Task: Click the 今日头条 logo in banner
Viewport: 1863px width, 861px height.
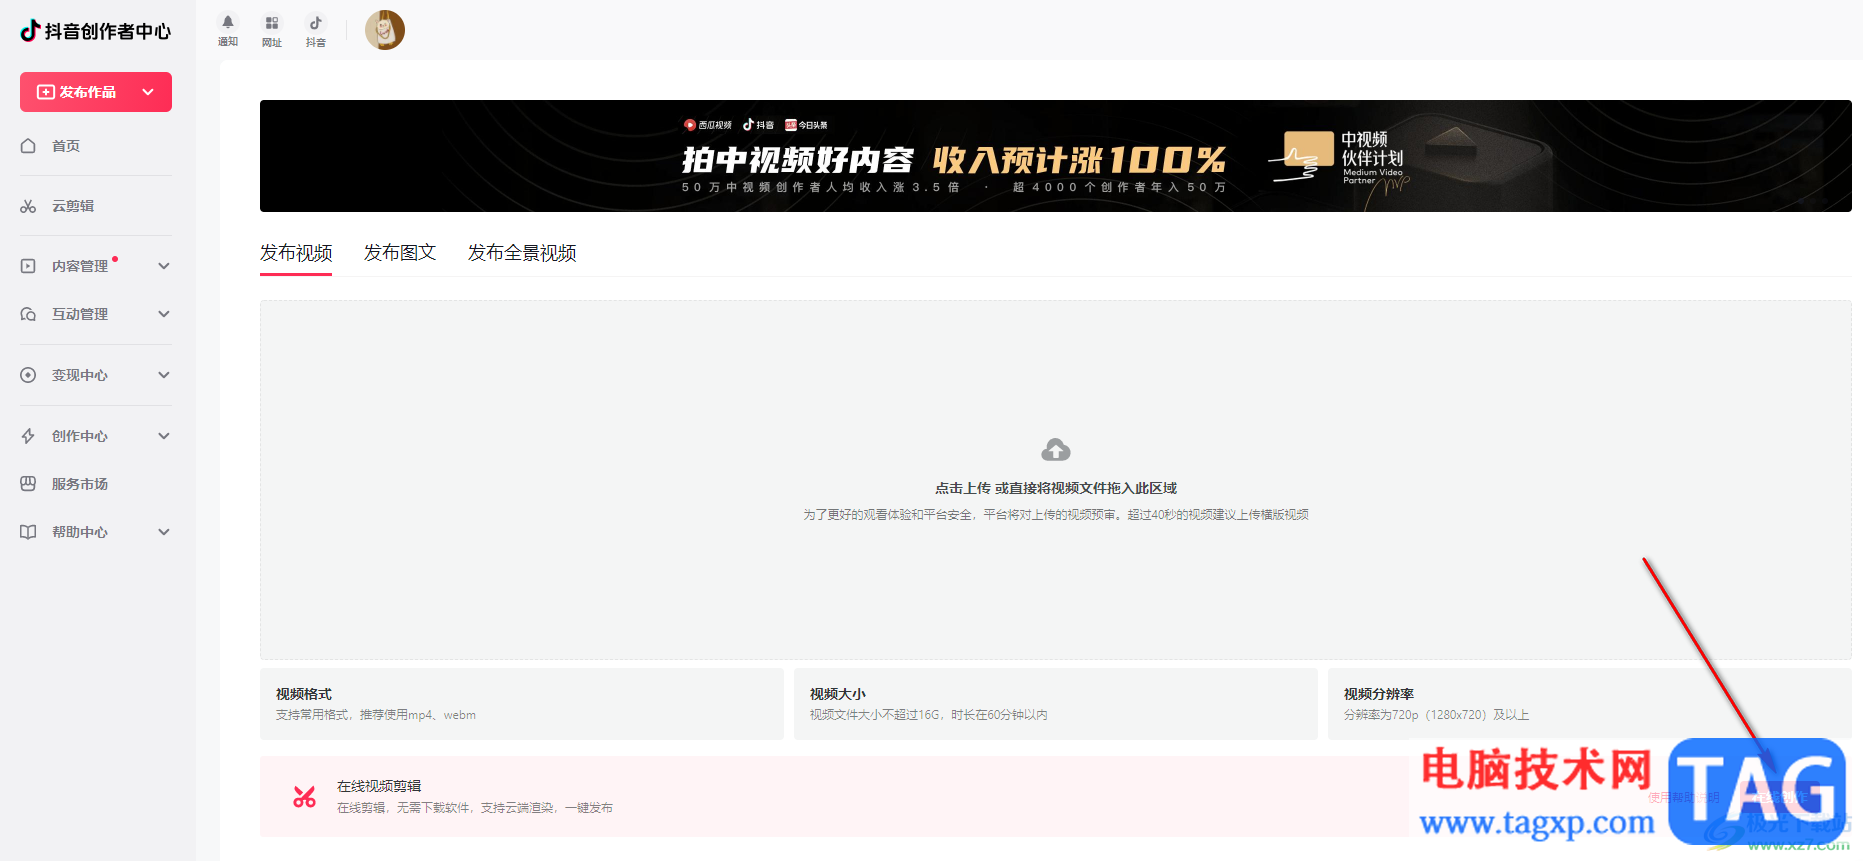Action: 806,125
